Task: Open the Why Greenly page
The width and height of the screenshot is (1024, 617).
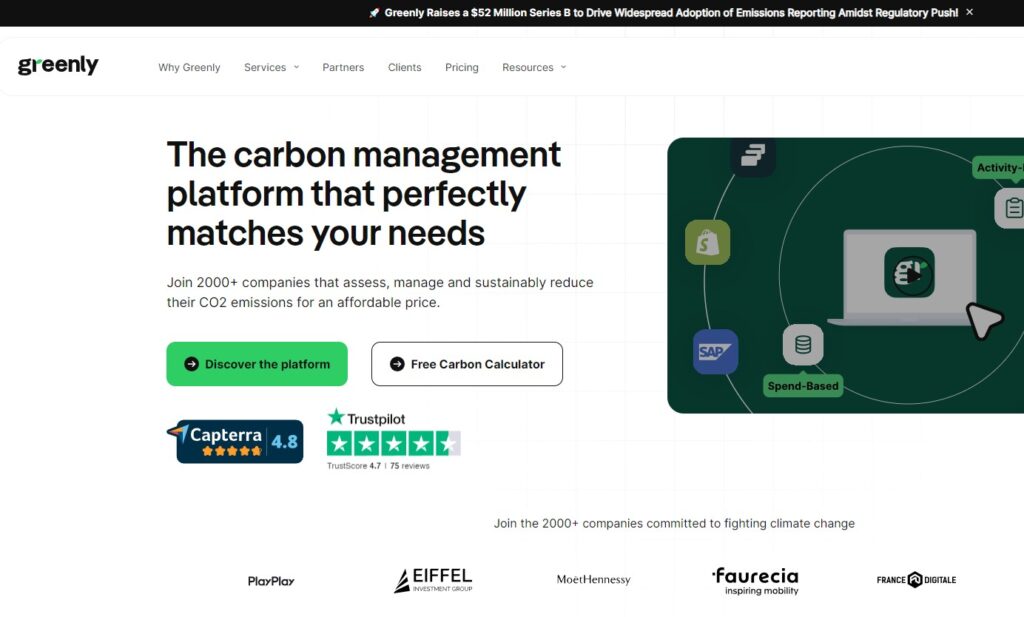Action: (189, 67)
